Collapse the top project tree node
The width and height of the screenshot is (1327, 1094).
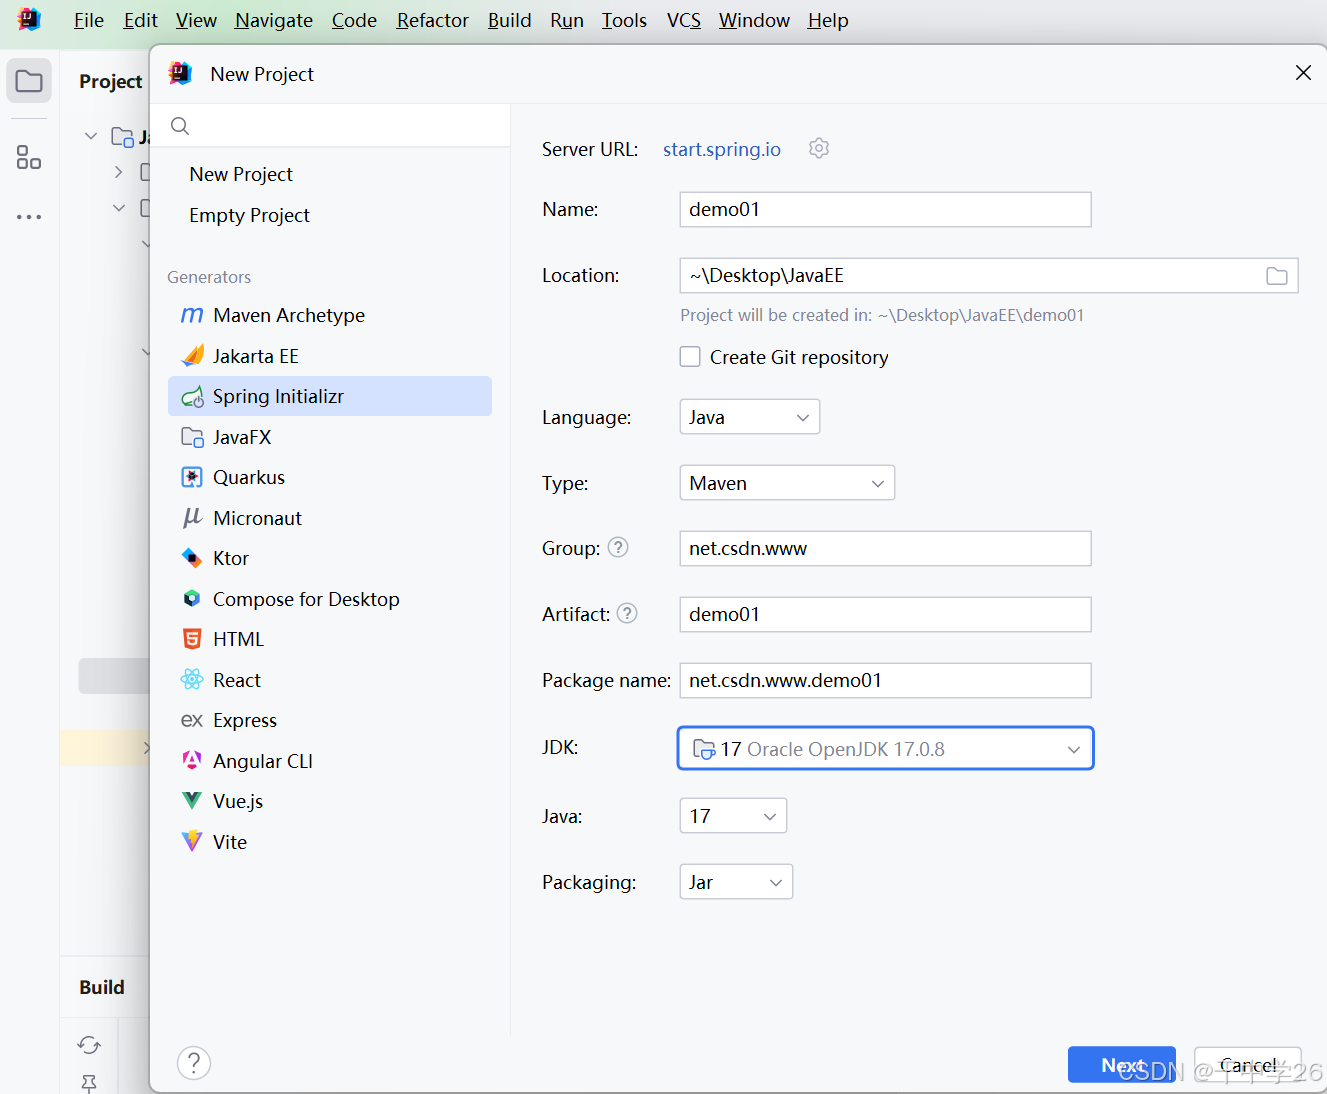91,136
